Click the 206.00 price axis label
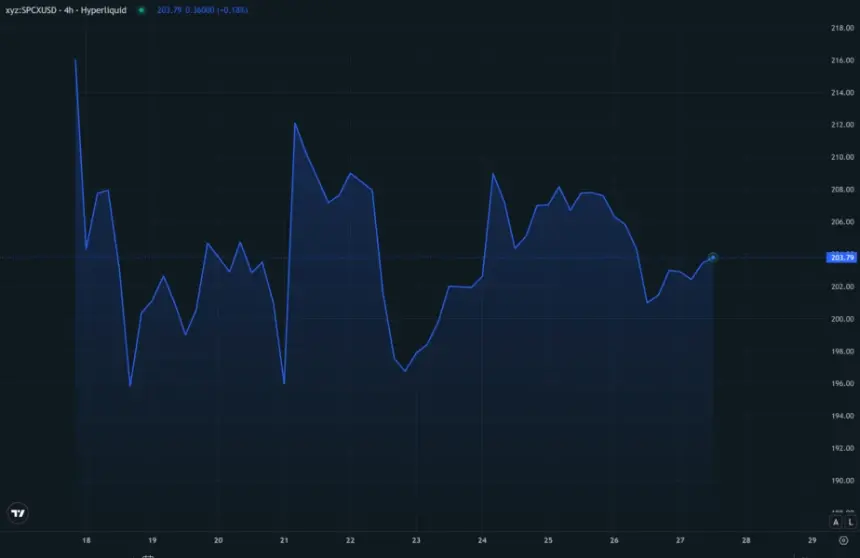Viewport: 860px width, 558px height. 842,222
